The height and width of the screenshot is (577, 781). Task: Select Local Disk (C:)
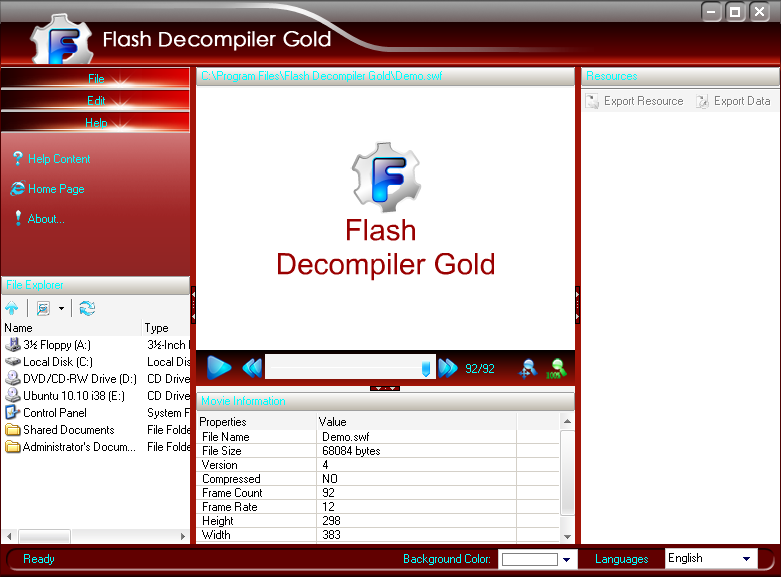point(57,362)
